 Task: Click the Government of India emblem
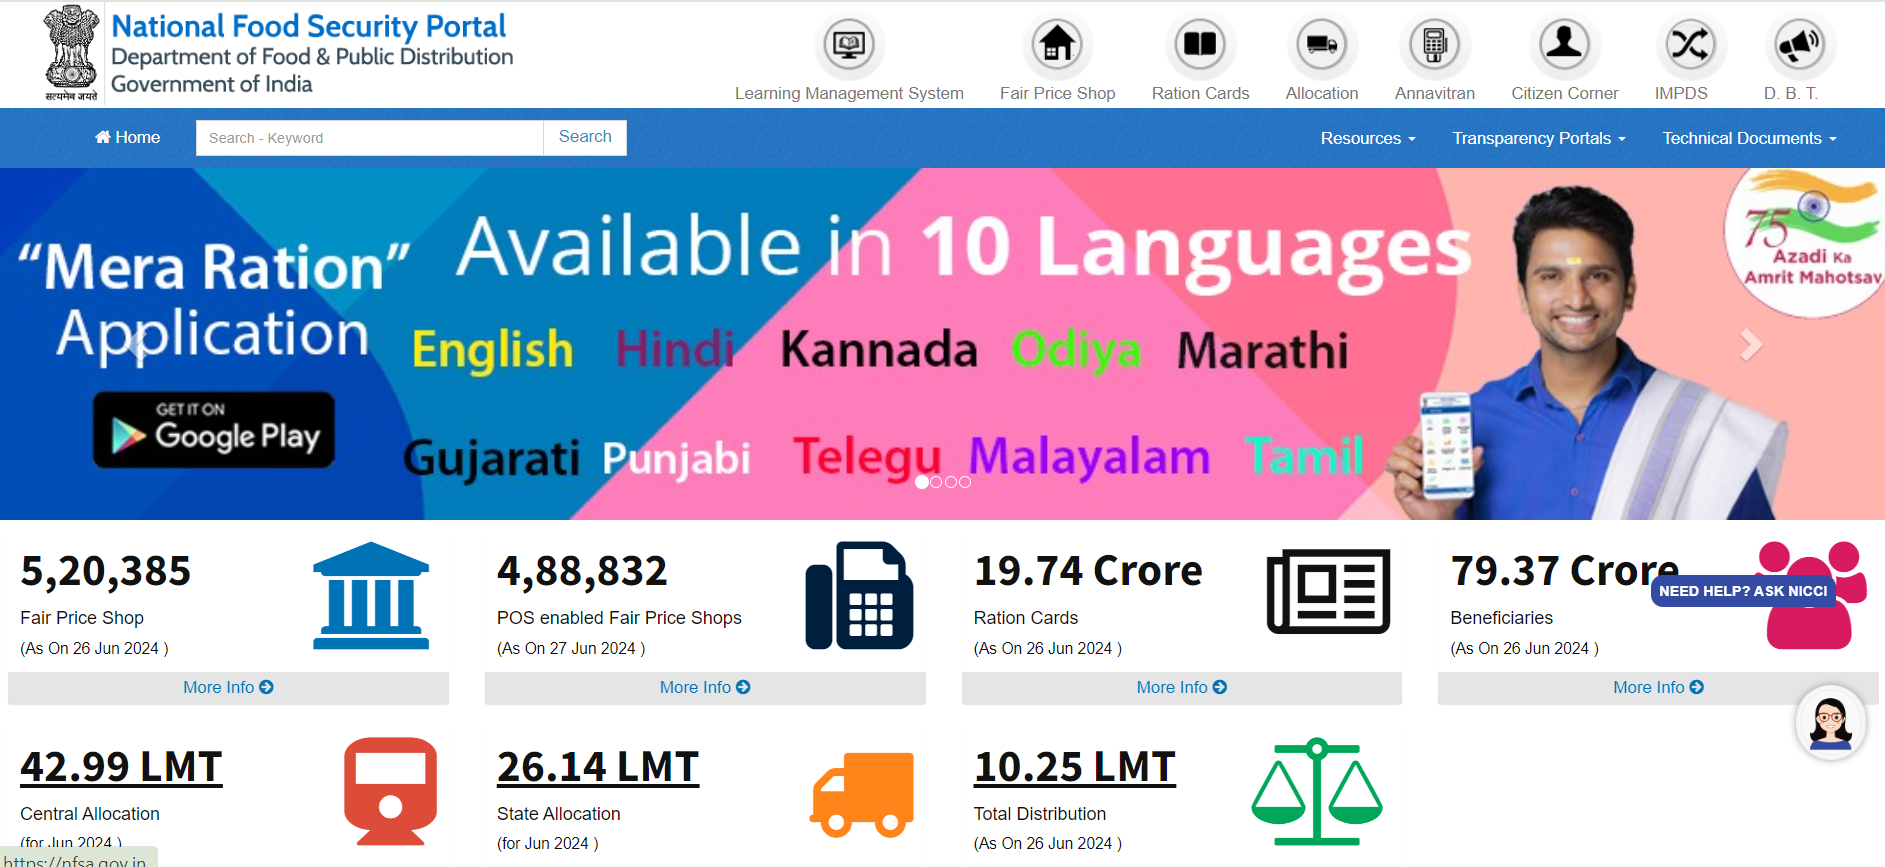point(71,53)
